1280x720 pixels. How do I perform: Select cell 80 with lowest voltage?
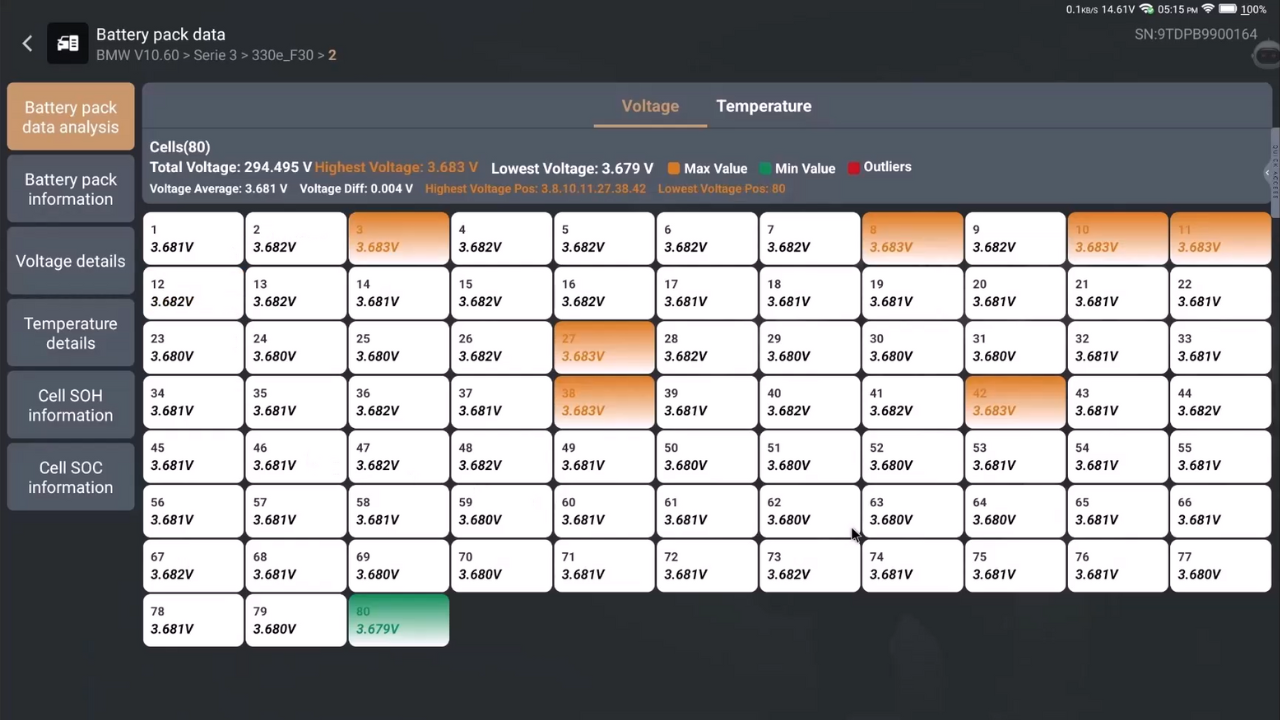pos(398,620)
